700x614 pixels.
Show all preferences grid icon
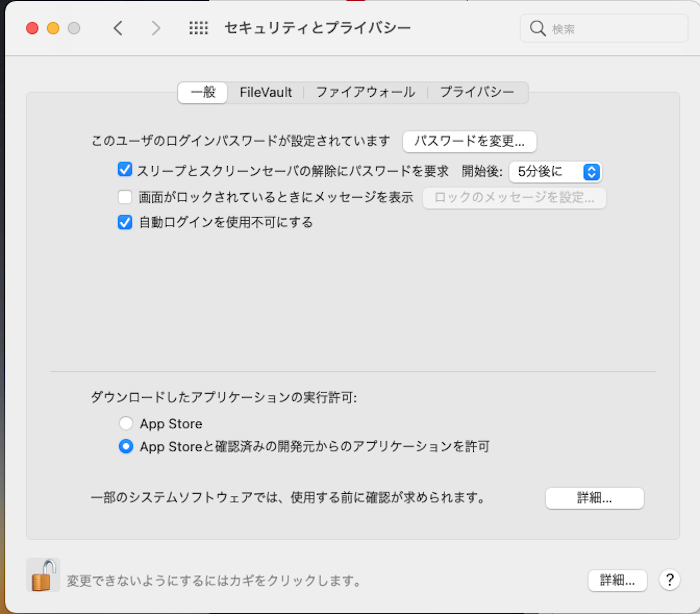(x=198, y=28)
